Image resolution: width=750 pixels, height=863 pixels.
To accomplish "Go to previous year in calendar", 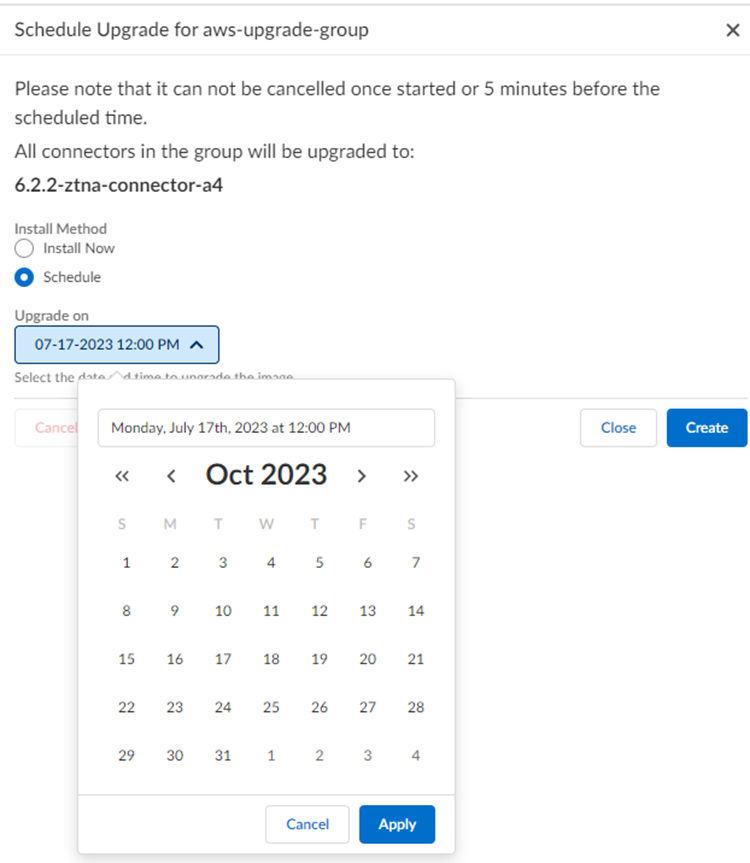I will click(123, 476).
